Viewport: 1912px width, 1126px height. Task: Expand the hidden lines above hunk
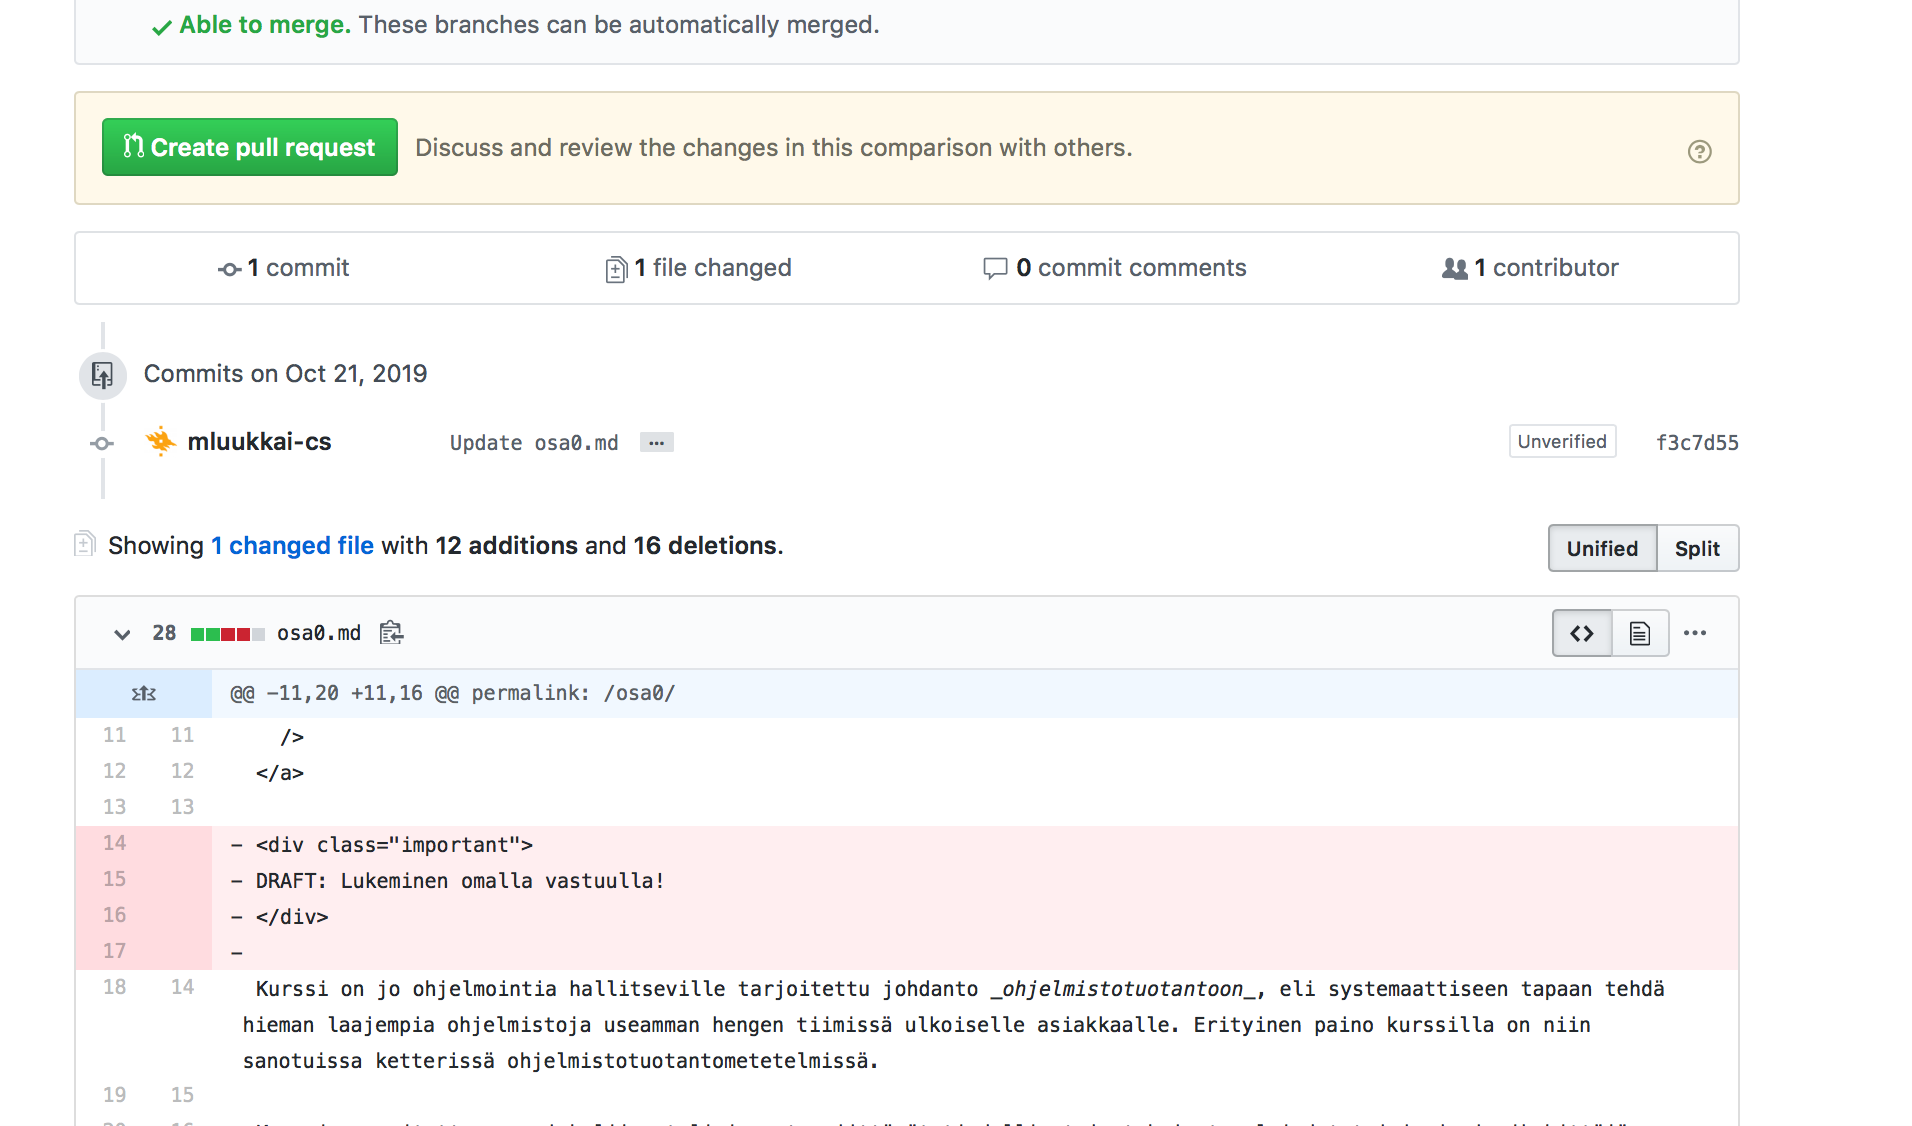(x=144, y=693)
